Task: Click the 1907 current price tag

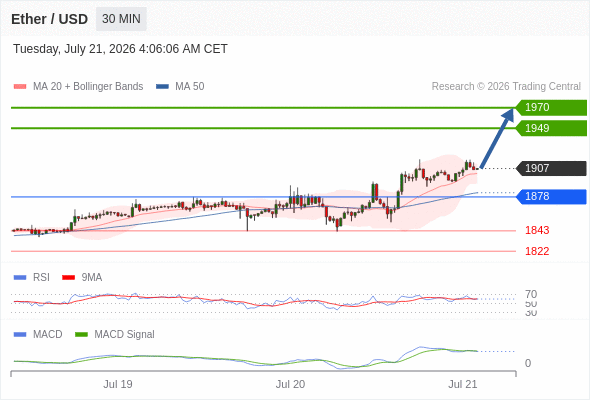Action: click(551, 168)
